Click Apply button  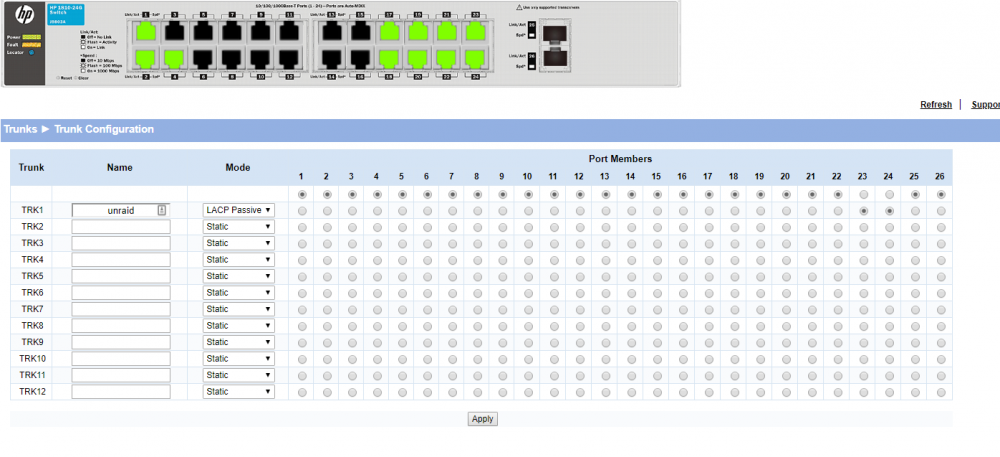482,419
